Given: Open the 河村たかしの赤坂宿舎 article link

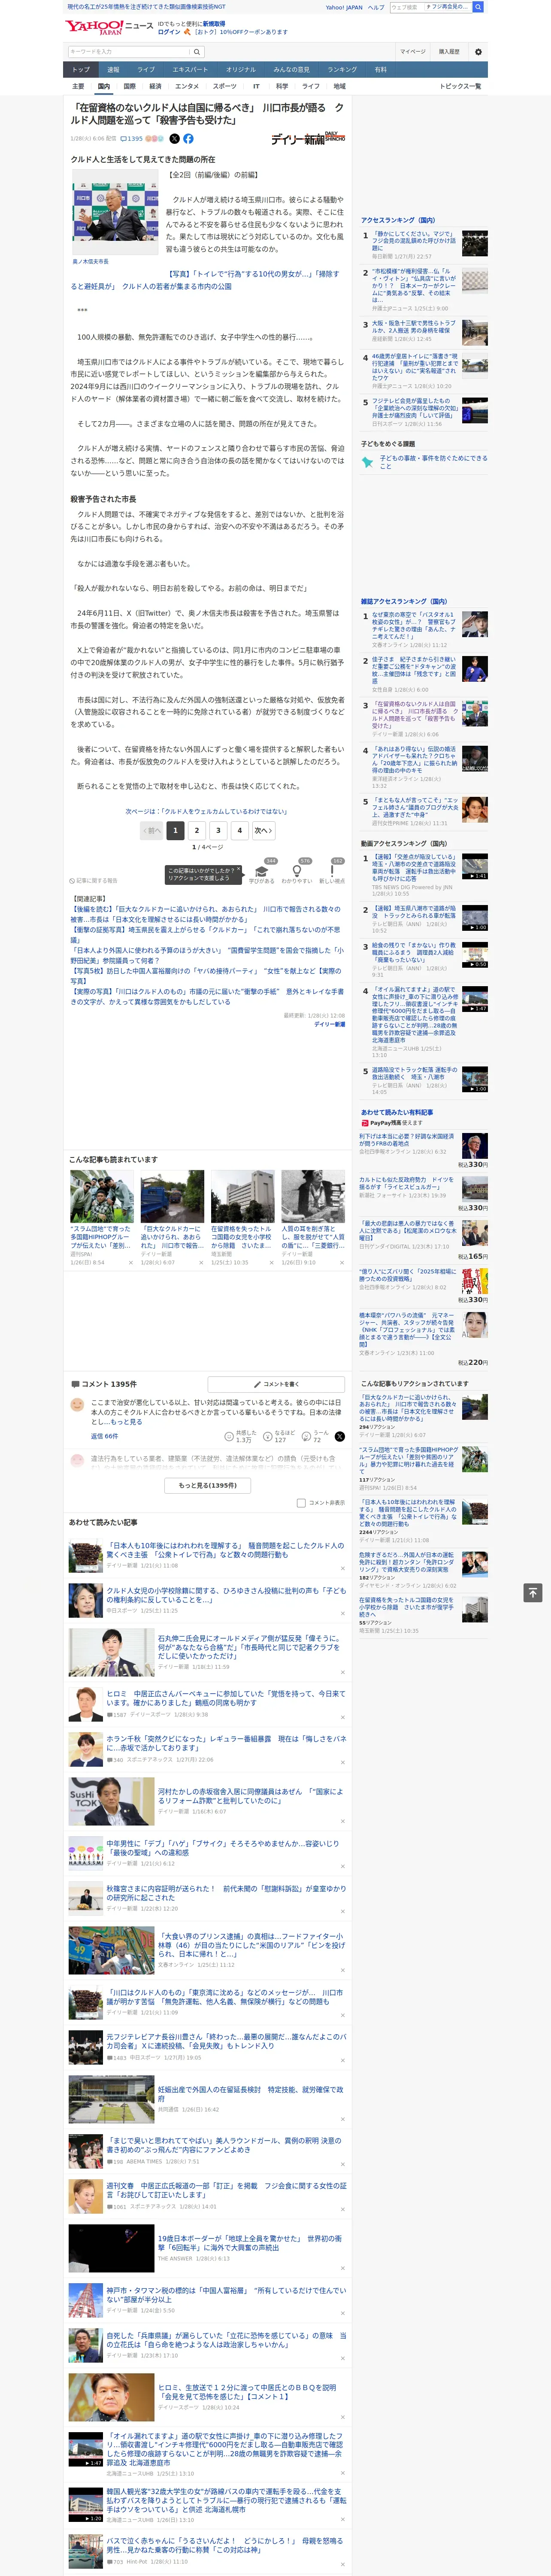Looking at the screenshot, I should [x=250, y=1795].
